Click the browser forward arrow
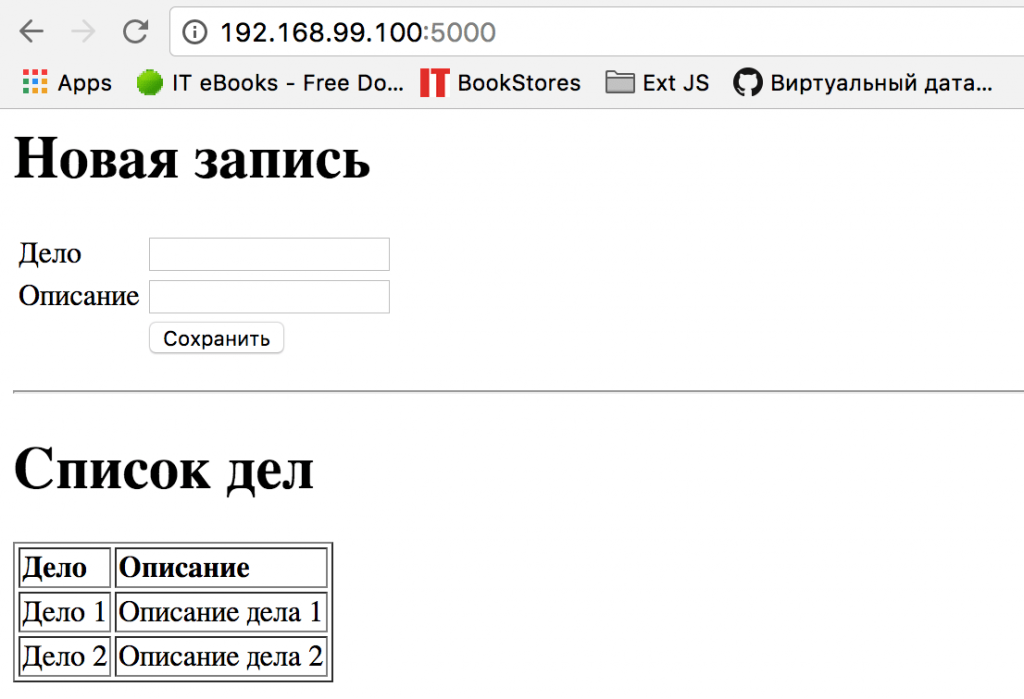The image size is (1024, 699). (84, 32)
